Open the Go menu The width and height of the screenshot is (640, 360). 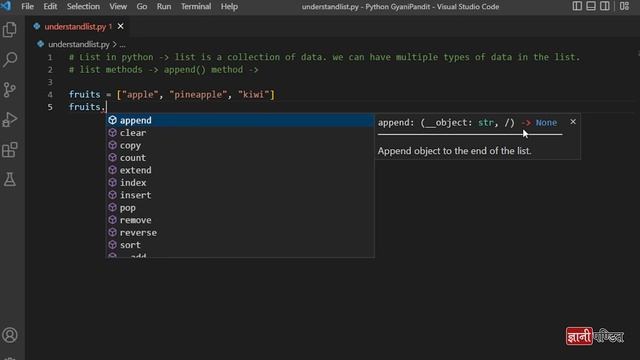(142, 7)
